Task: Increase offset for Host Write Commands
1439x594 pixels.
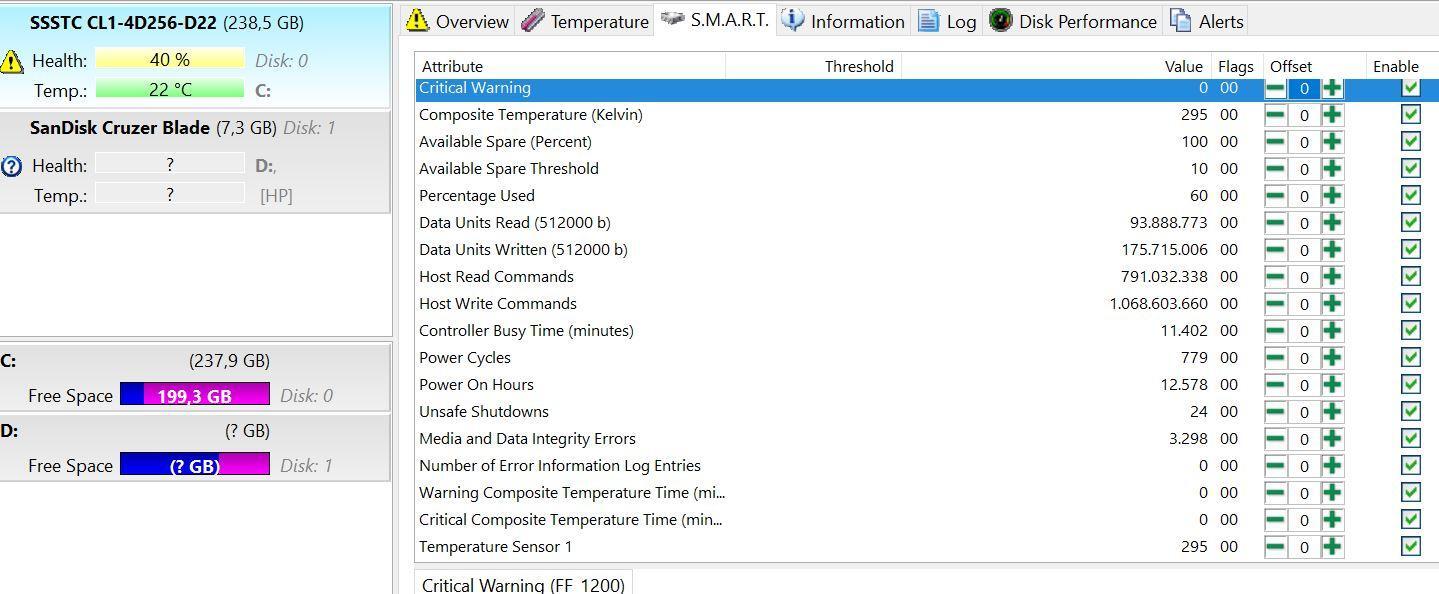Action: click(1332, 304)
